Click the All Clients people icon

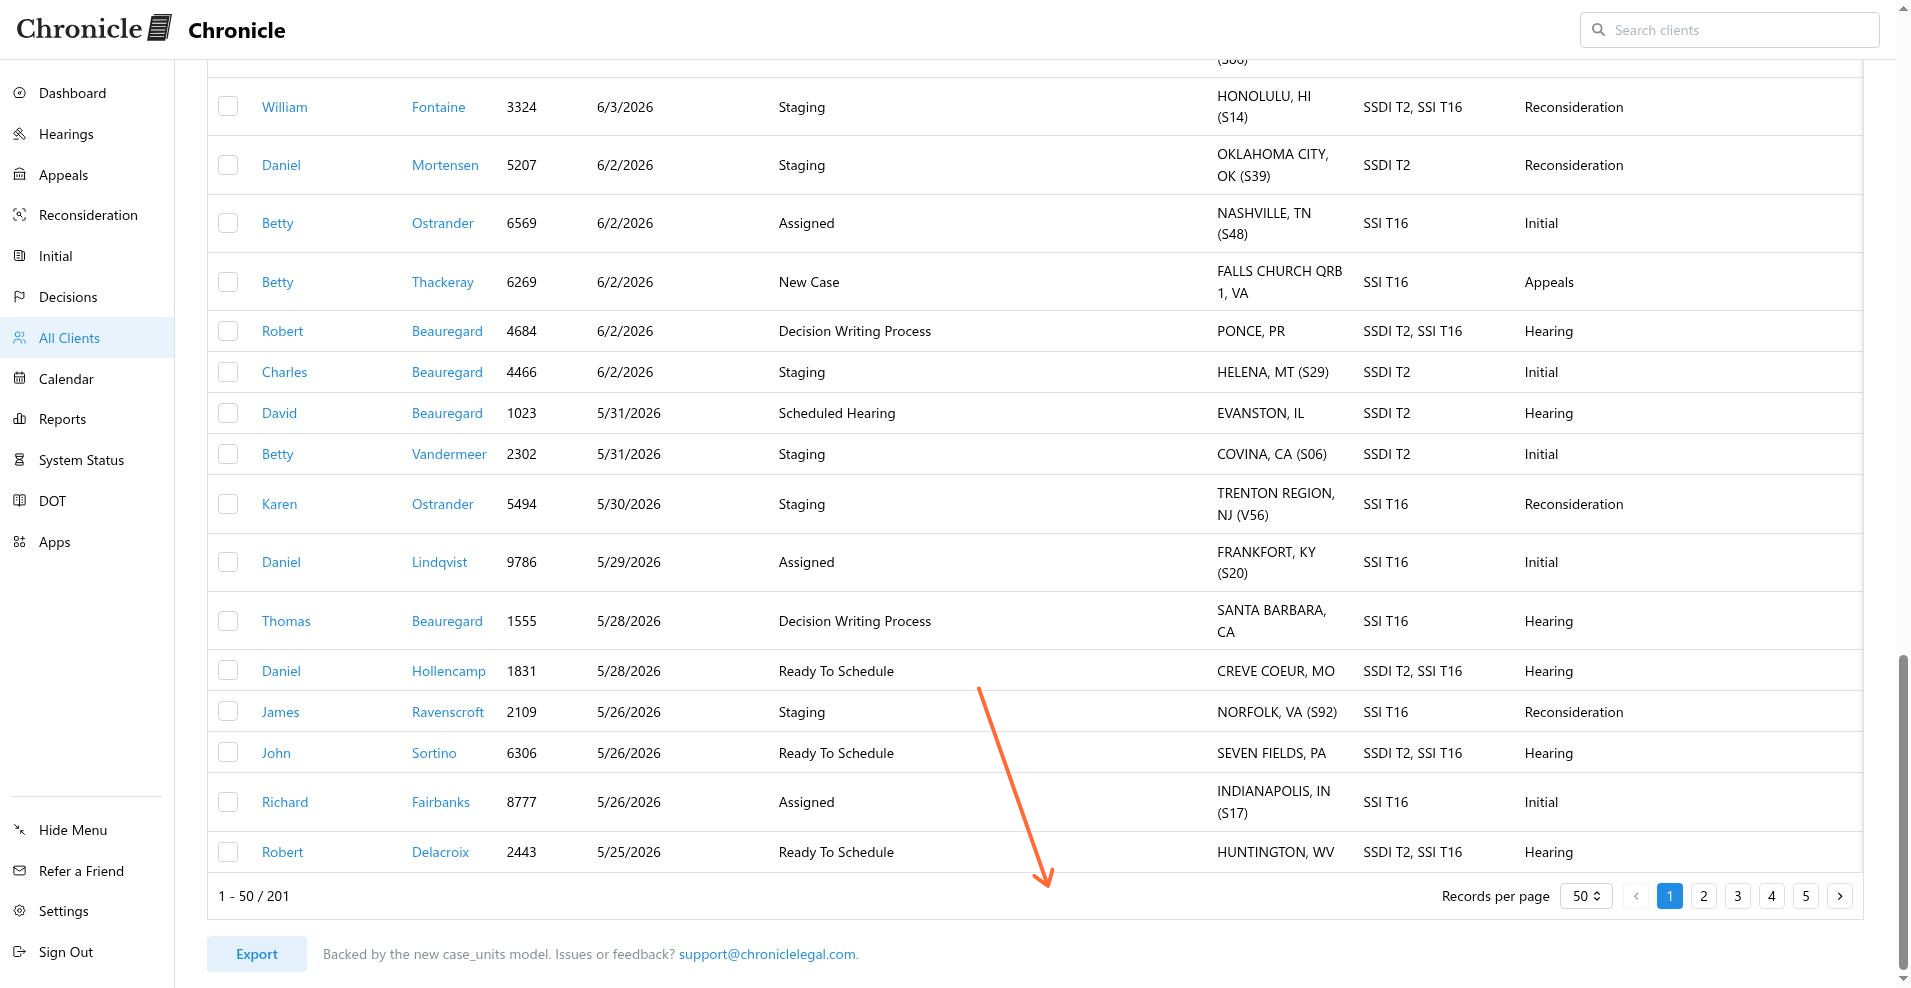click(20, 338)
